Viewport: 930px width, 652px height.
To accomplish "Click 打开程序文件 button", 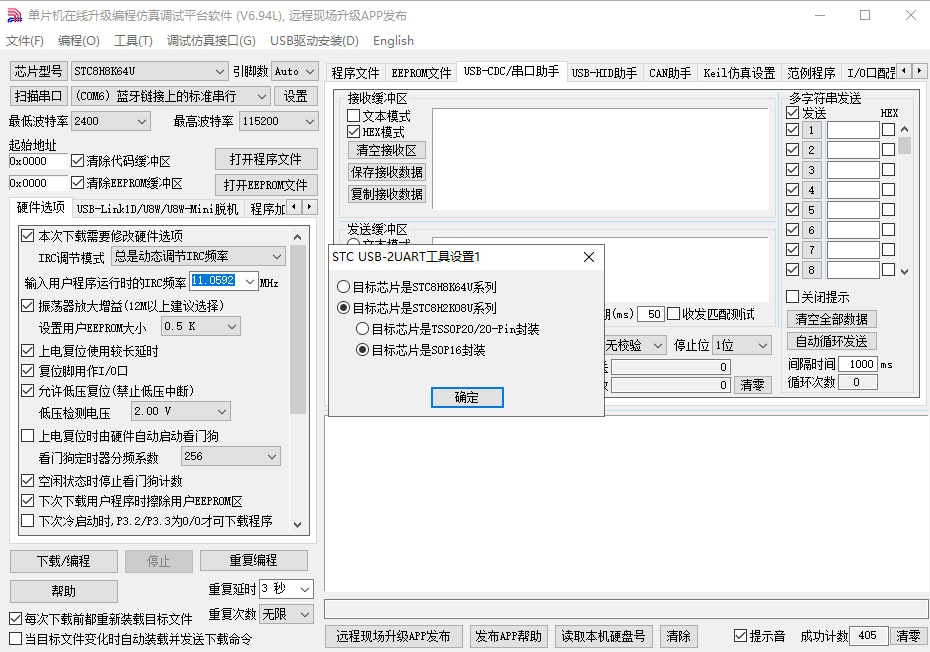I will 266,159.
